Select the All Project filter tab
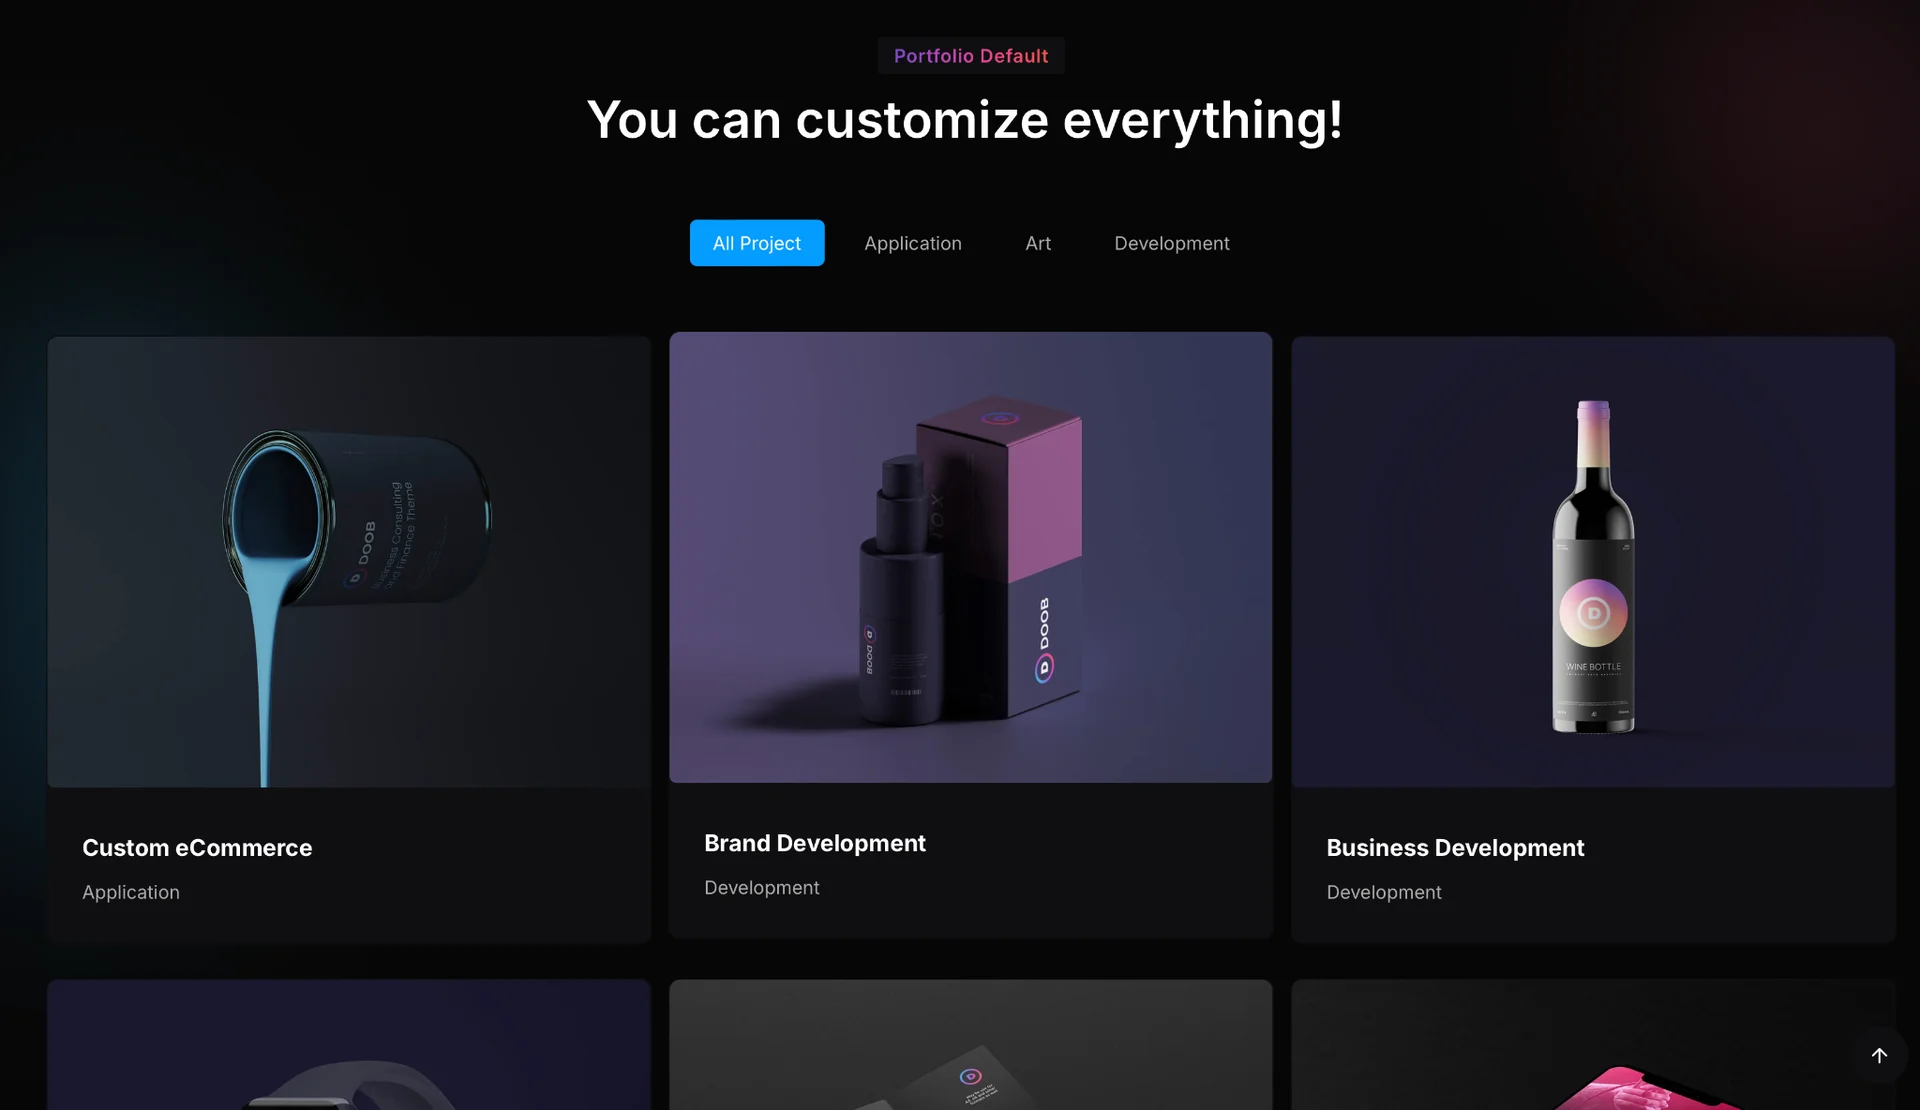 [x=756, y=243]
